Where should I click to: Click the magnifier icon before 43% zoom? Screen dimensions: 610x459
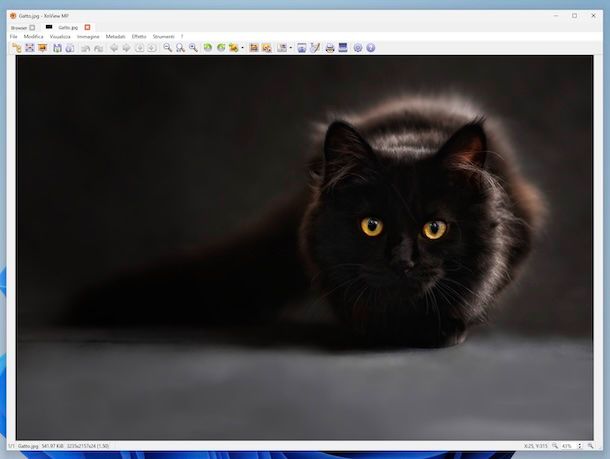[x=555, y=446]
